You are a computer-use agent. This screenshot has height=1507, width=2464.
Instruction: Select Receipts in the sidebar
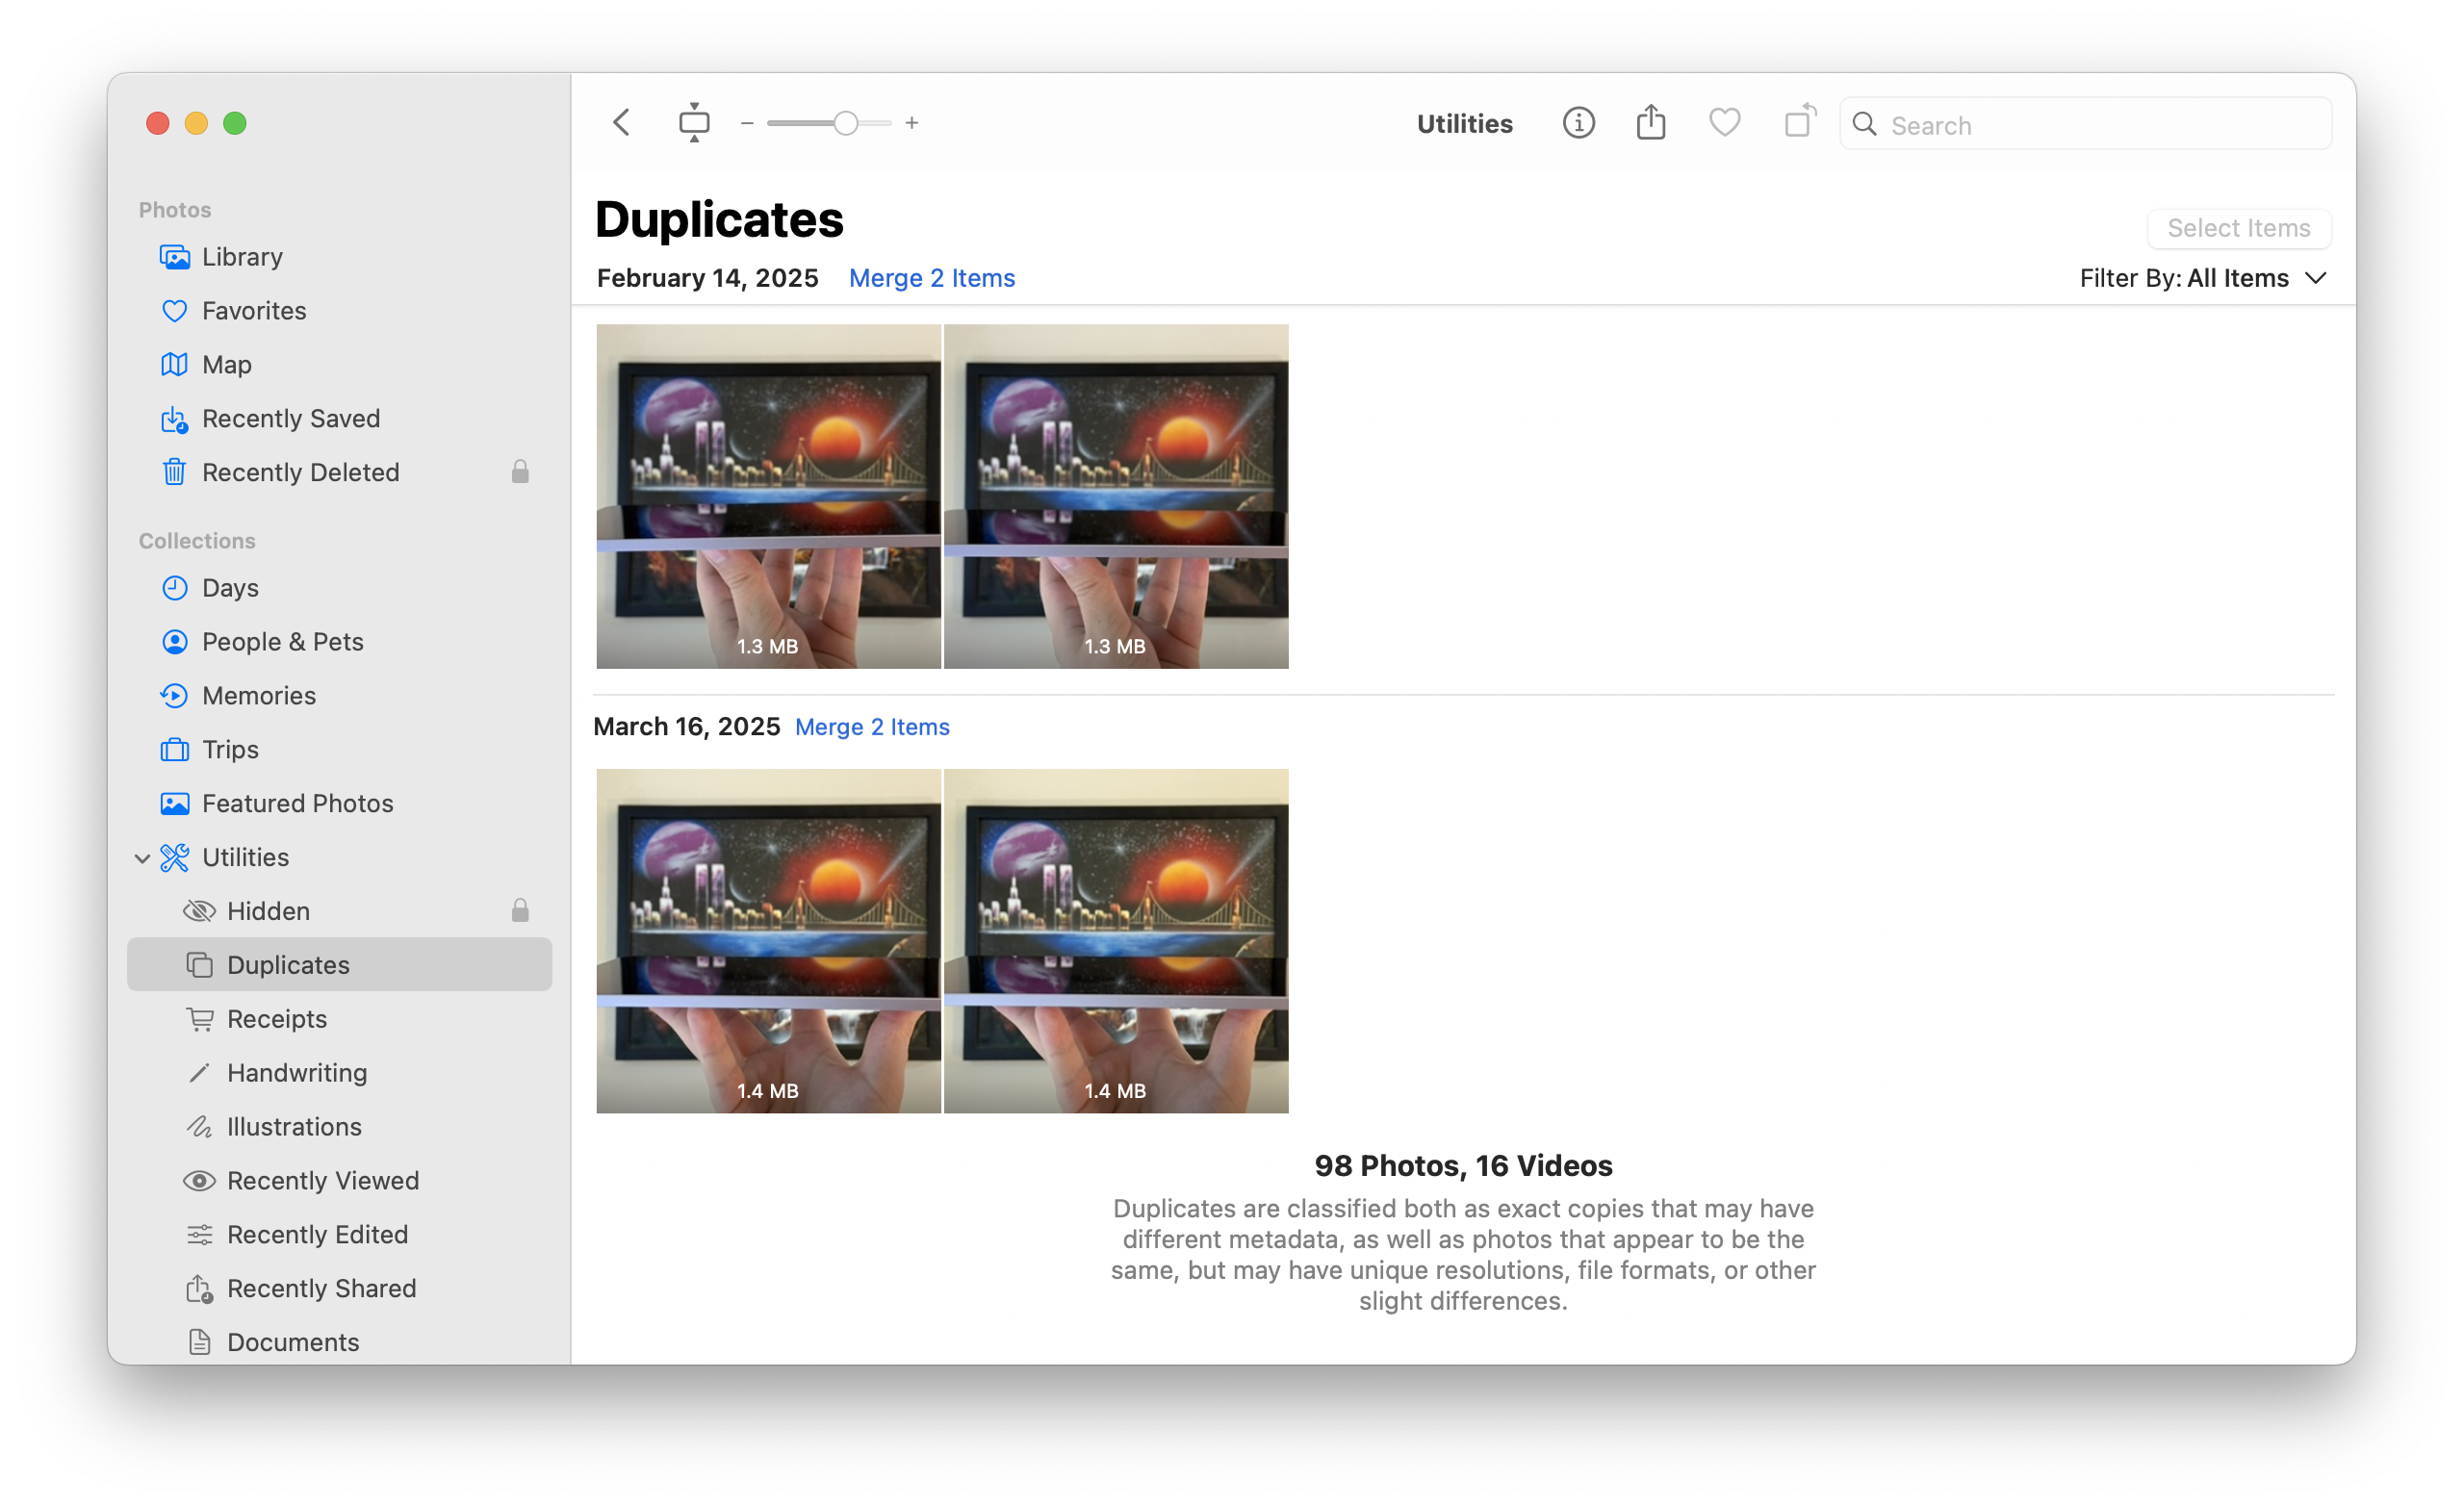click(276, 1018)
